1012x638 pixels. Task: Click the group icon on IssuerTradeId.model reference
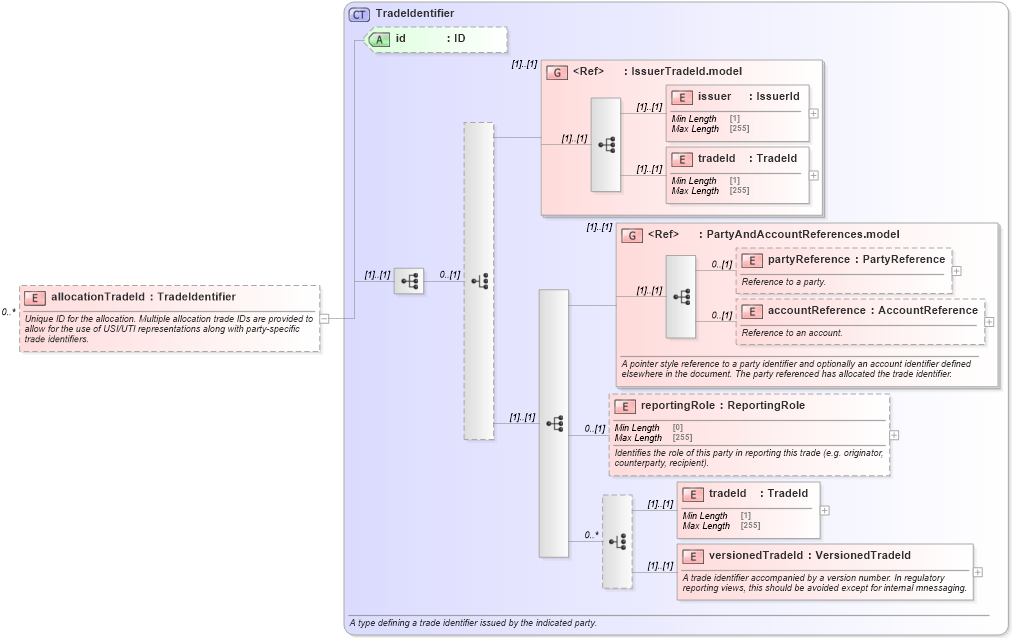[x=555, y=71]
